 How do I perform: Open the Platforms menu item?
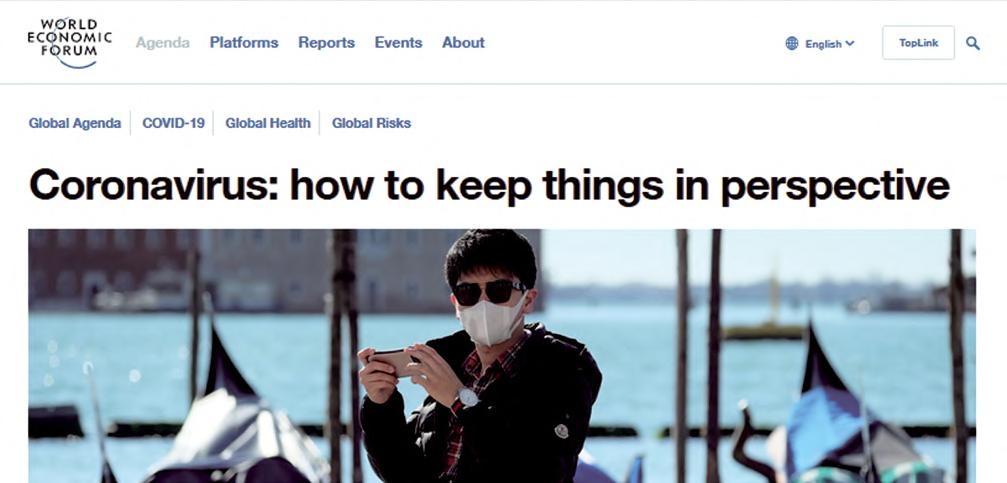[244, 43]
